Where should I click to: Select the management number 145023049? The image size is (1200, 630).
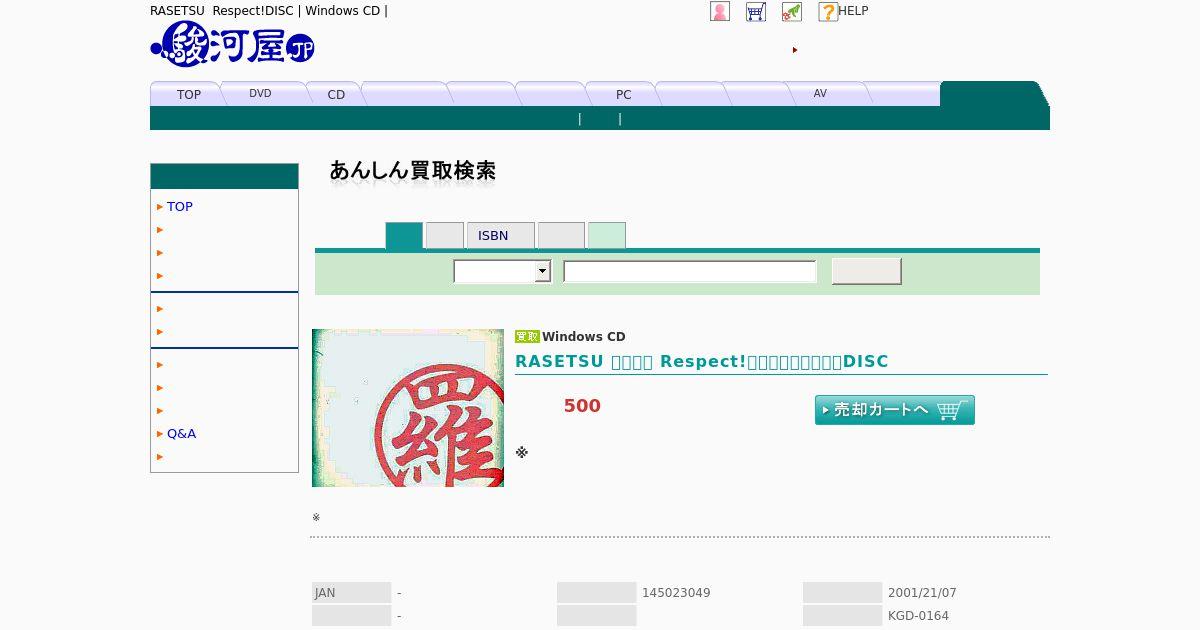pos(676,593)
